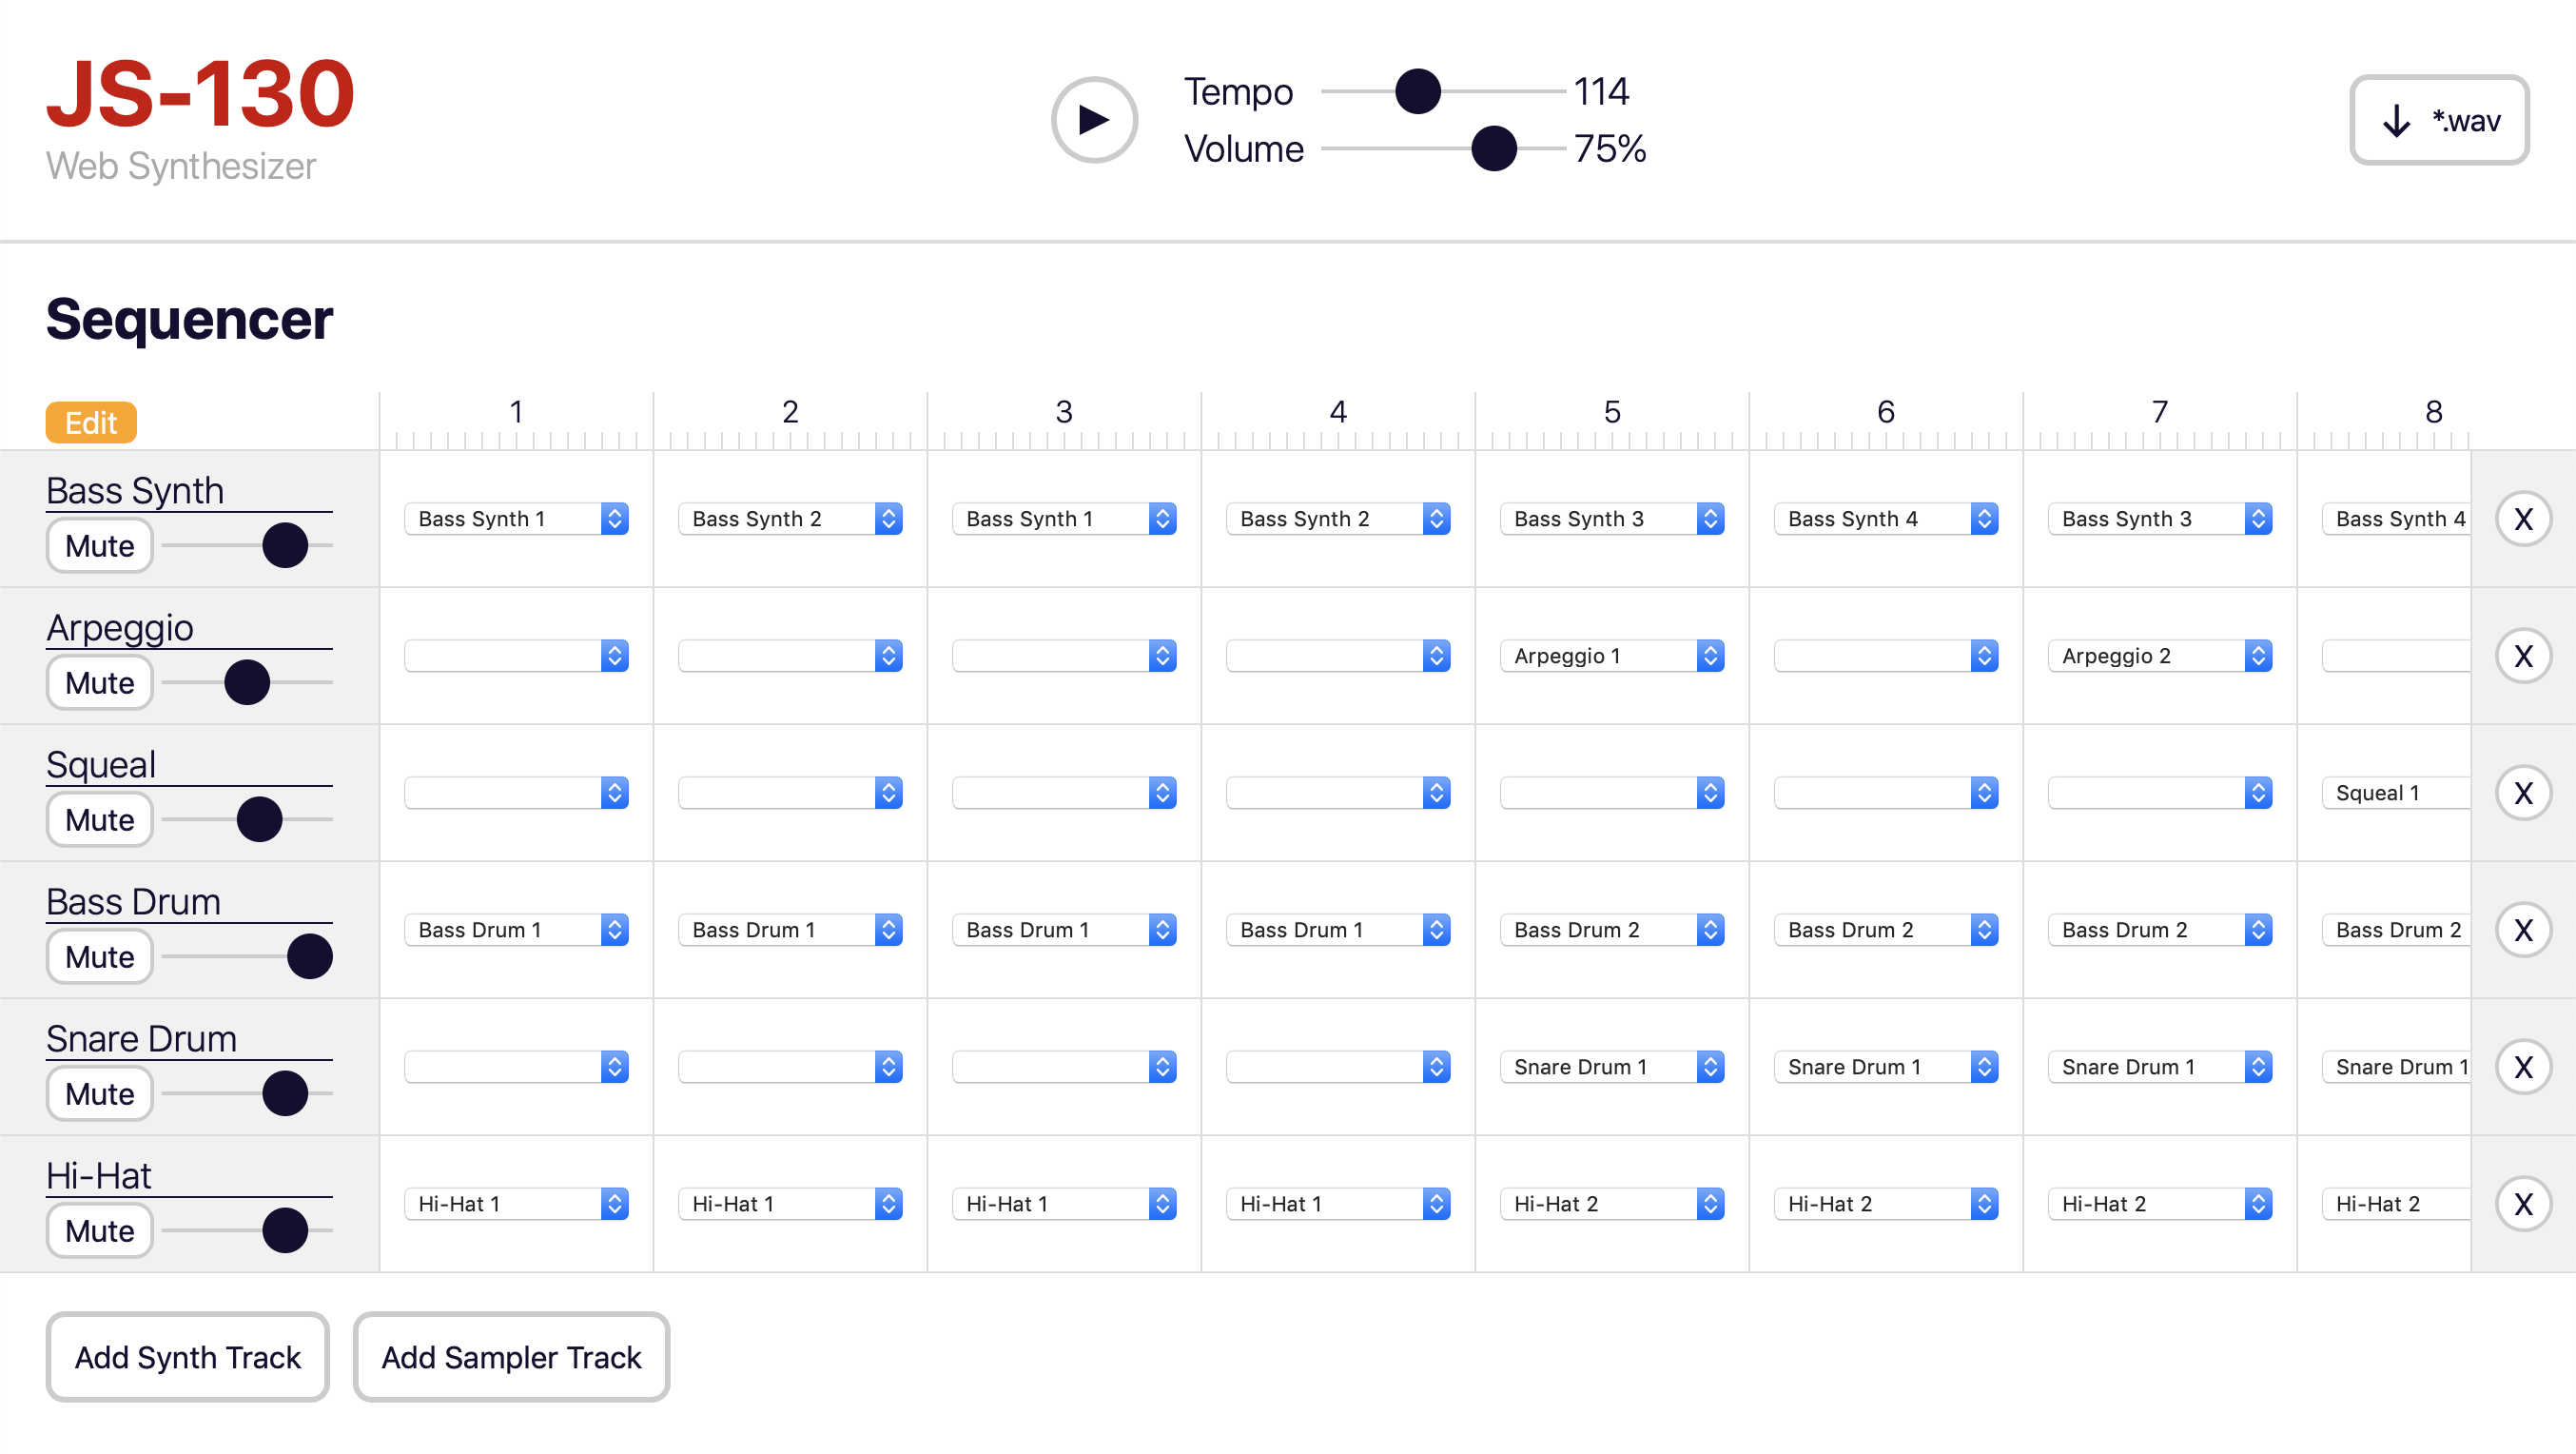Delete the Bass Drum track

coord(2522,930)
